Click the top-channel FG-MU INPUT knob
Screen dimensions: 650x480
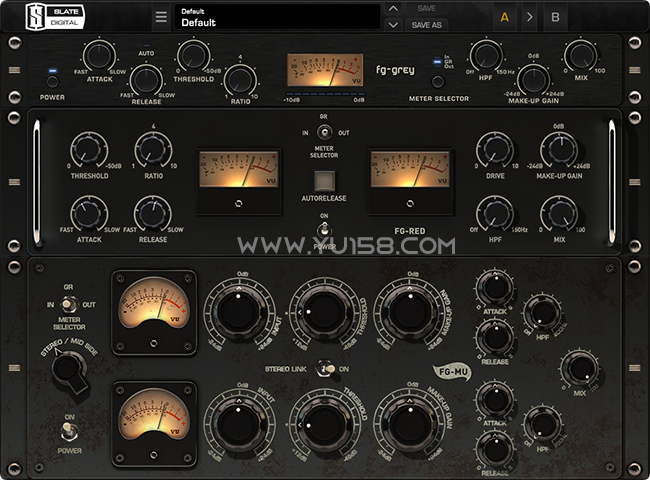click(239, 311)
